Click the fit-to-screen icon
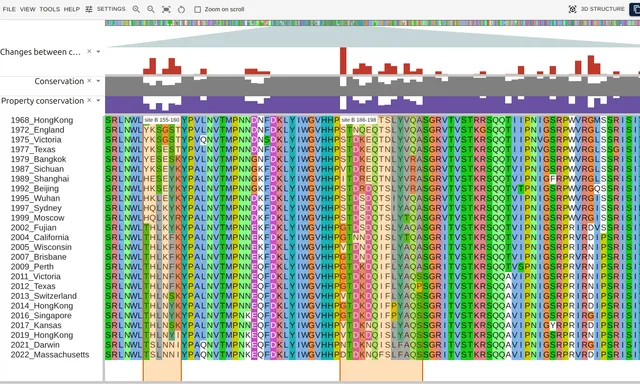Screen dimensions: 640x384 [166, 9]
